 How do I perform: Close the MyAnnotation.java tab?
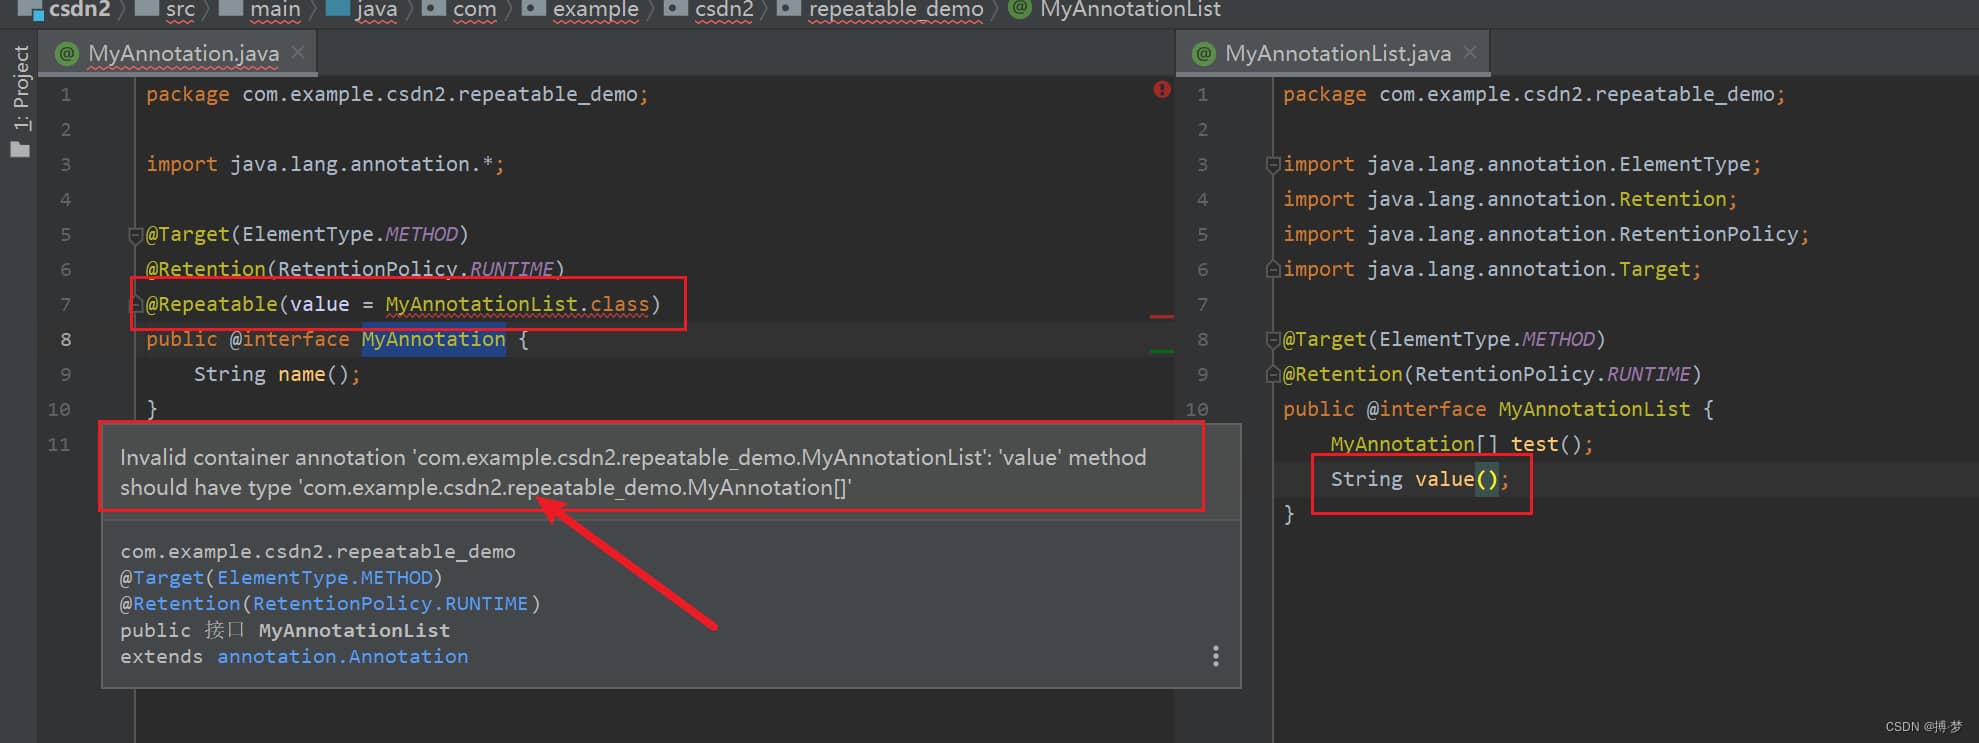298,53
